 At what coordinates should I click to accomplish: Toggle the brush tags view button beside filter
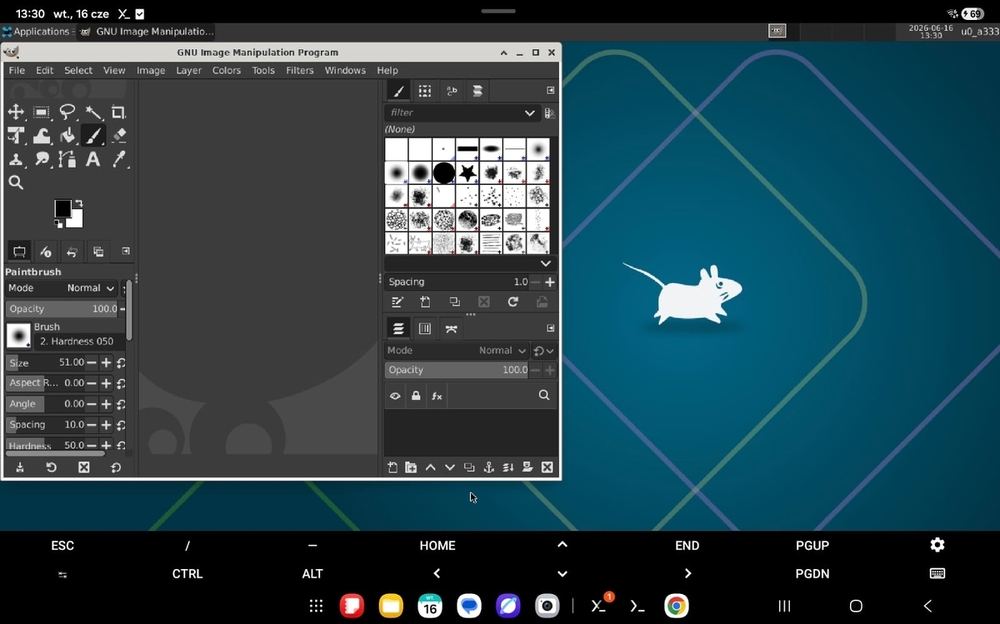pyautogui.click(x=549, y=113)
